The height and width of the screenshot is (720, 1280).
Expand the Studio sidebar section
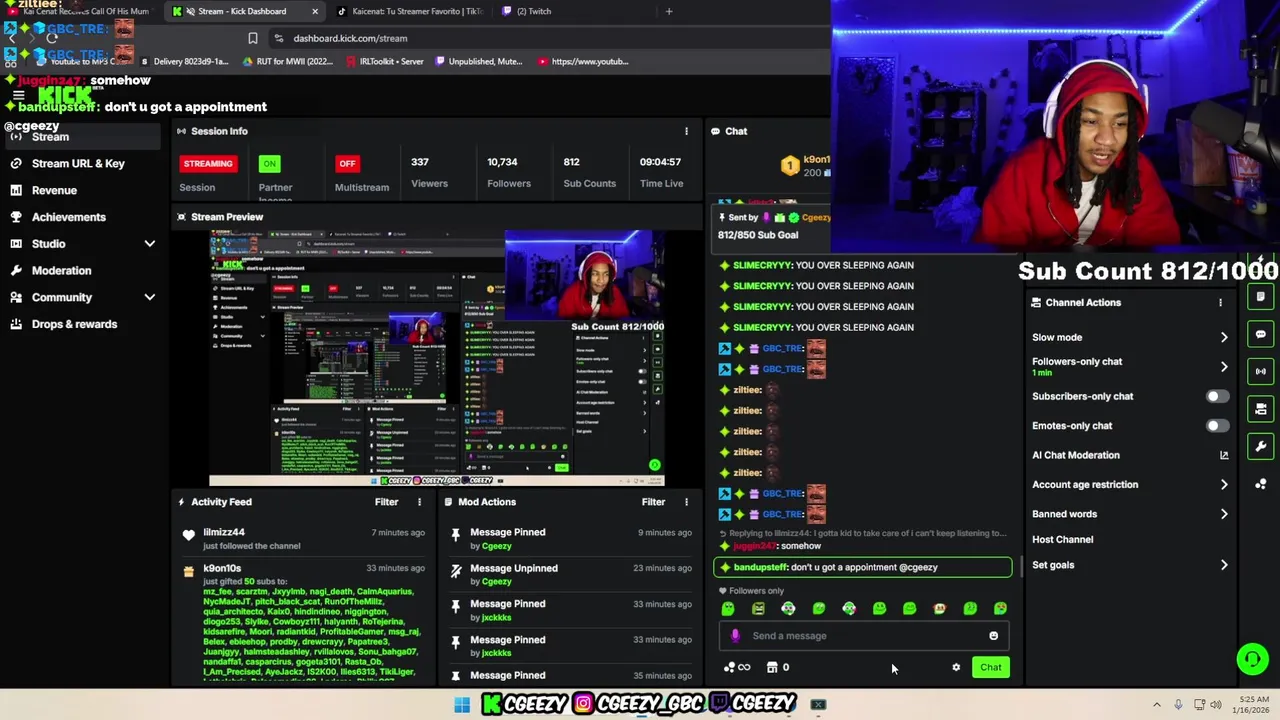(x=149, y=244)
